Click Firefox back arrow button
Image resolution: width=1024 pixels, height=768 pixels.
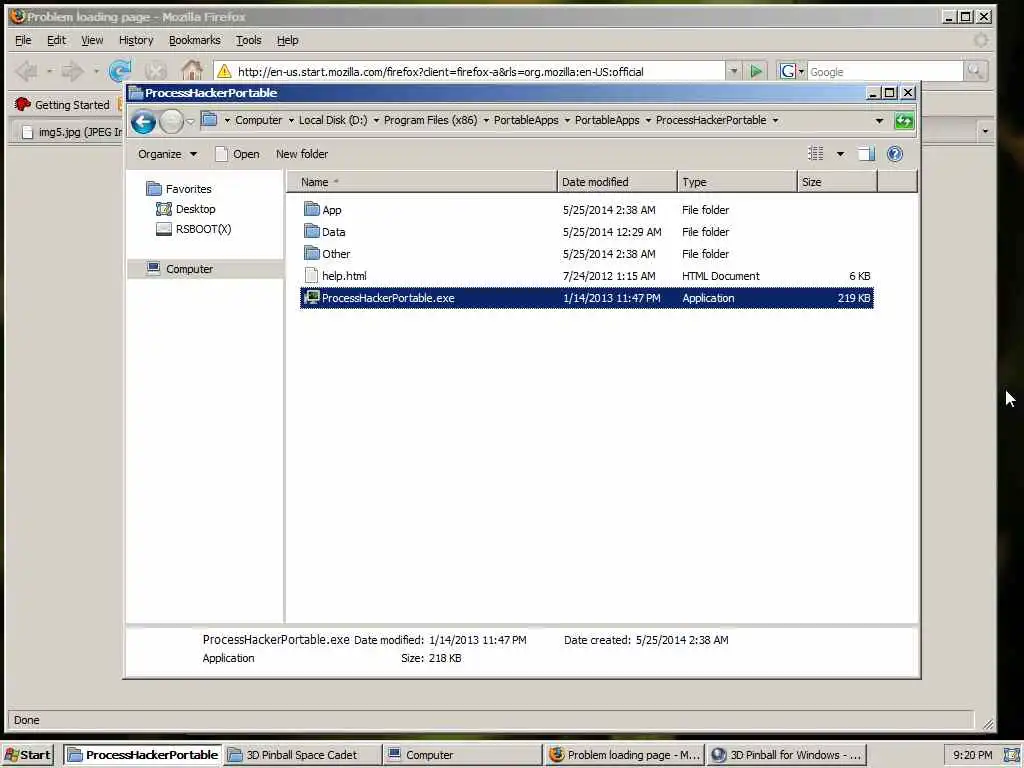[x=26, y=71]
